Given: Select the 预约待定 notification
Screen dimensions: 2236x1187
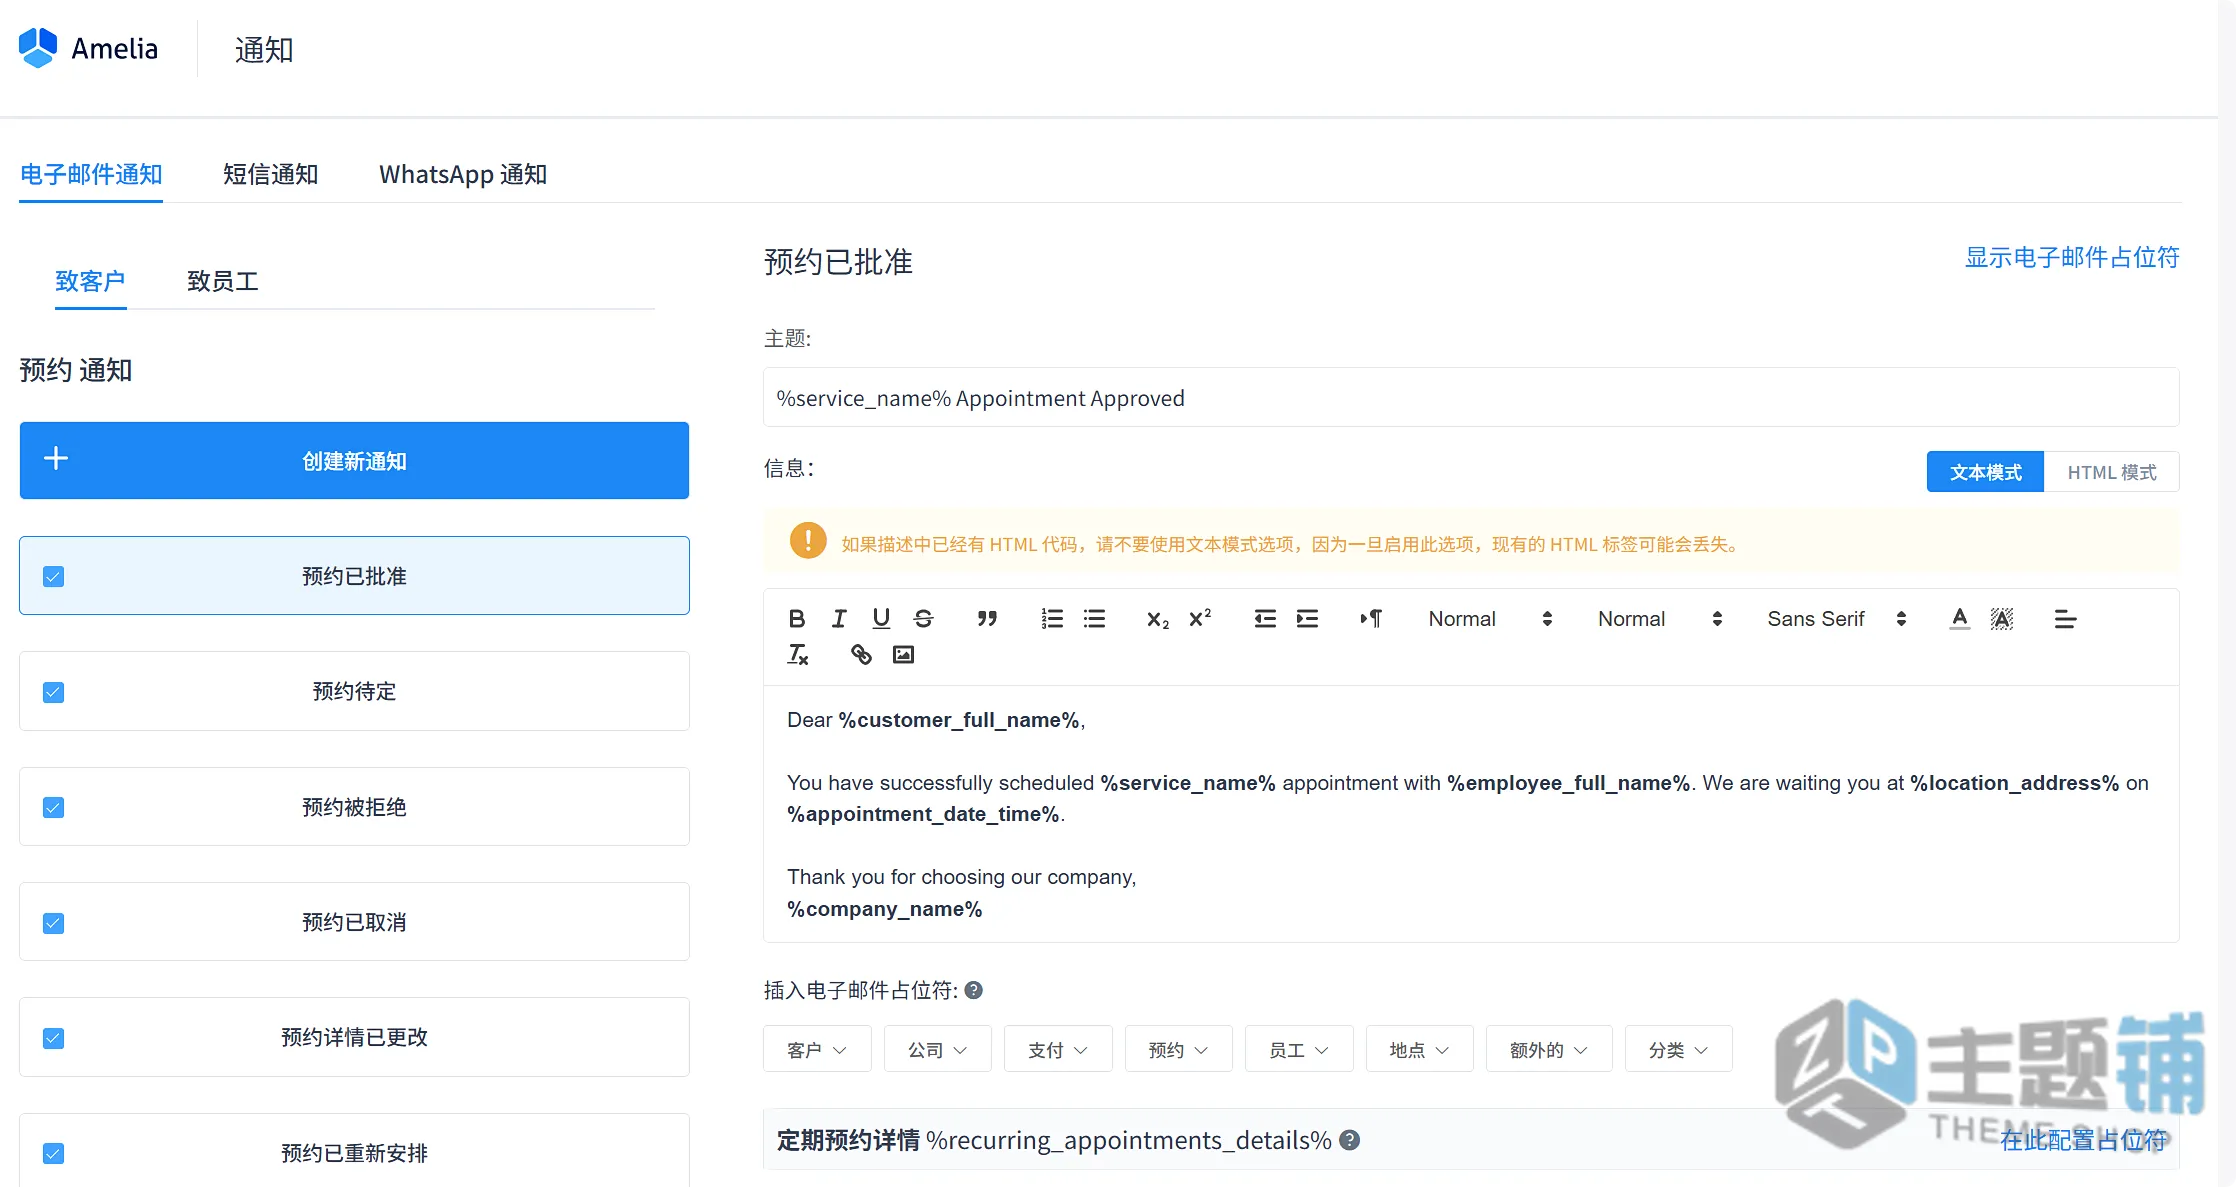Looking at the screenshot, I should point(354,691).
